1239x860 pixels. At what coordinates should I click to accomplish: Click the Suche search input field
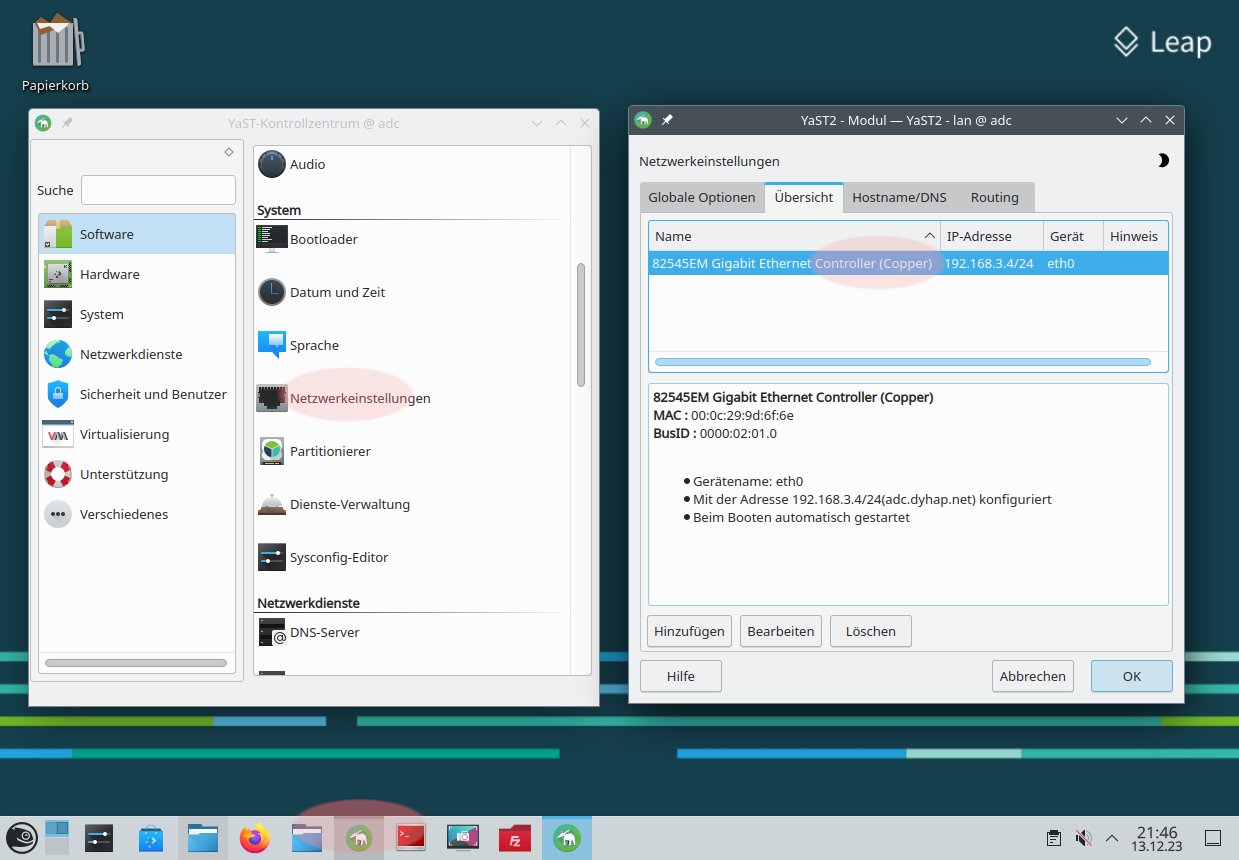[x=158, y=190]
